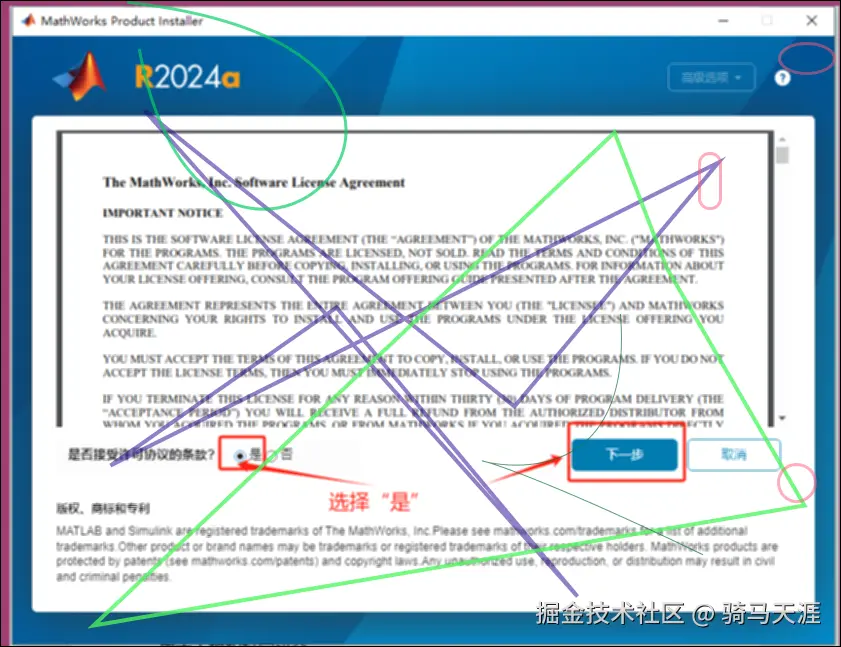This screenshot has width=841, height=647.
Task: Click the 版权、商标和专利 heading
Action: tap(103, 508)
